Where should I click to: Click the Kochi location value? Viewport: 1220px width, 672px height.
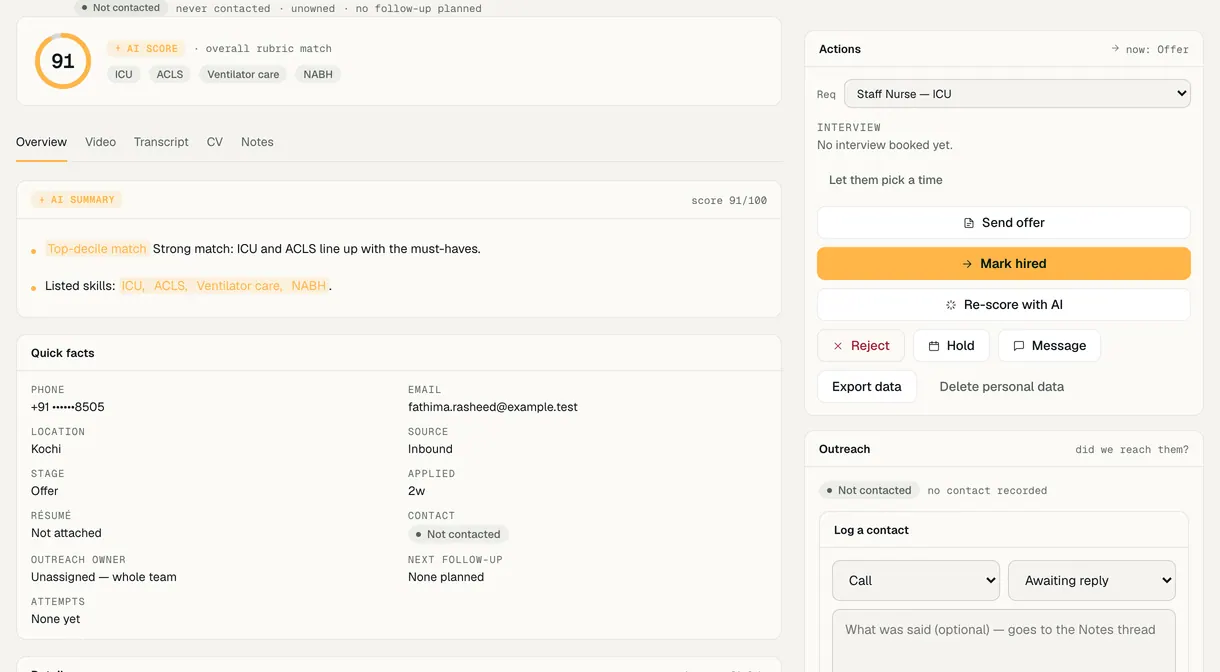tap(46, 449)
